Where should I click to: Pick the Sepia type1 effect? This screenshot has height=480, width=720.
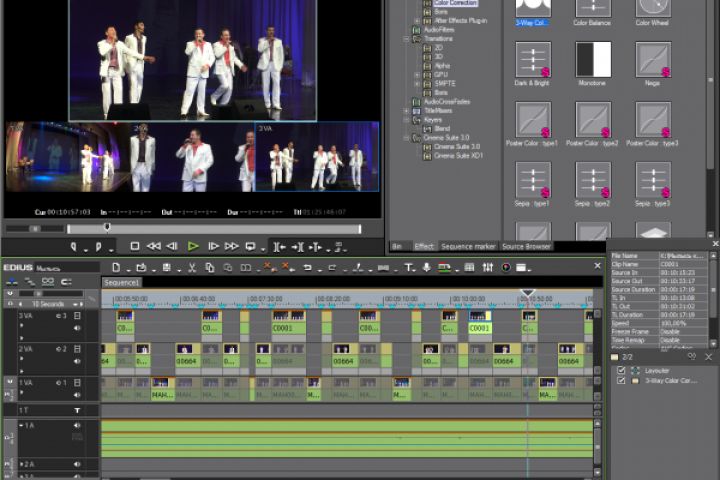(533, 180)
